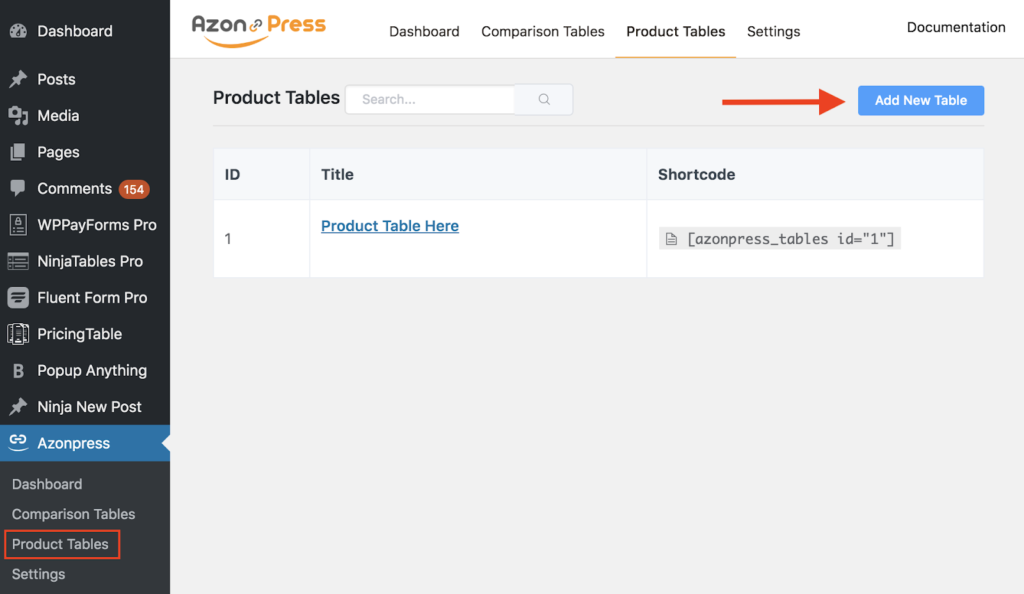Click the Comments speech bubble icon

18,189
